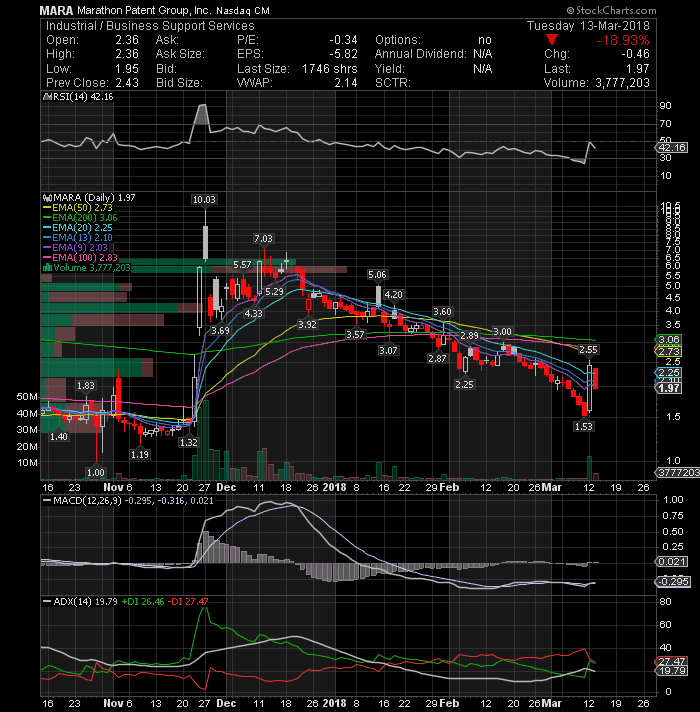Click the 1.53 March low price label
The width and height of the screenshot is (700, 712).
pyautogui.click(x=584, y=427)
